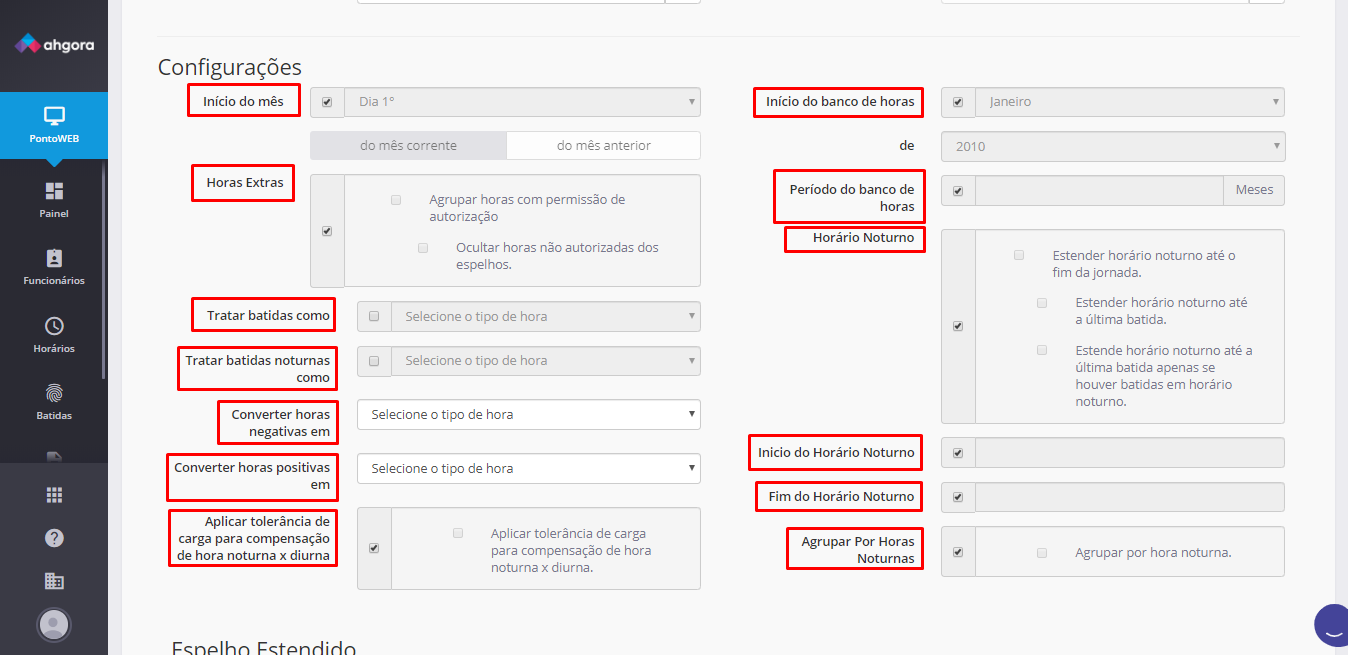The image size is (1348, 655).
Task: Check Estende horário noturno apenas se houver batidas
Action: 1042,350
